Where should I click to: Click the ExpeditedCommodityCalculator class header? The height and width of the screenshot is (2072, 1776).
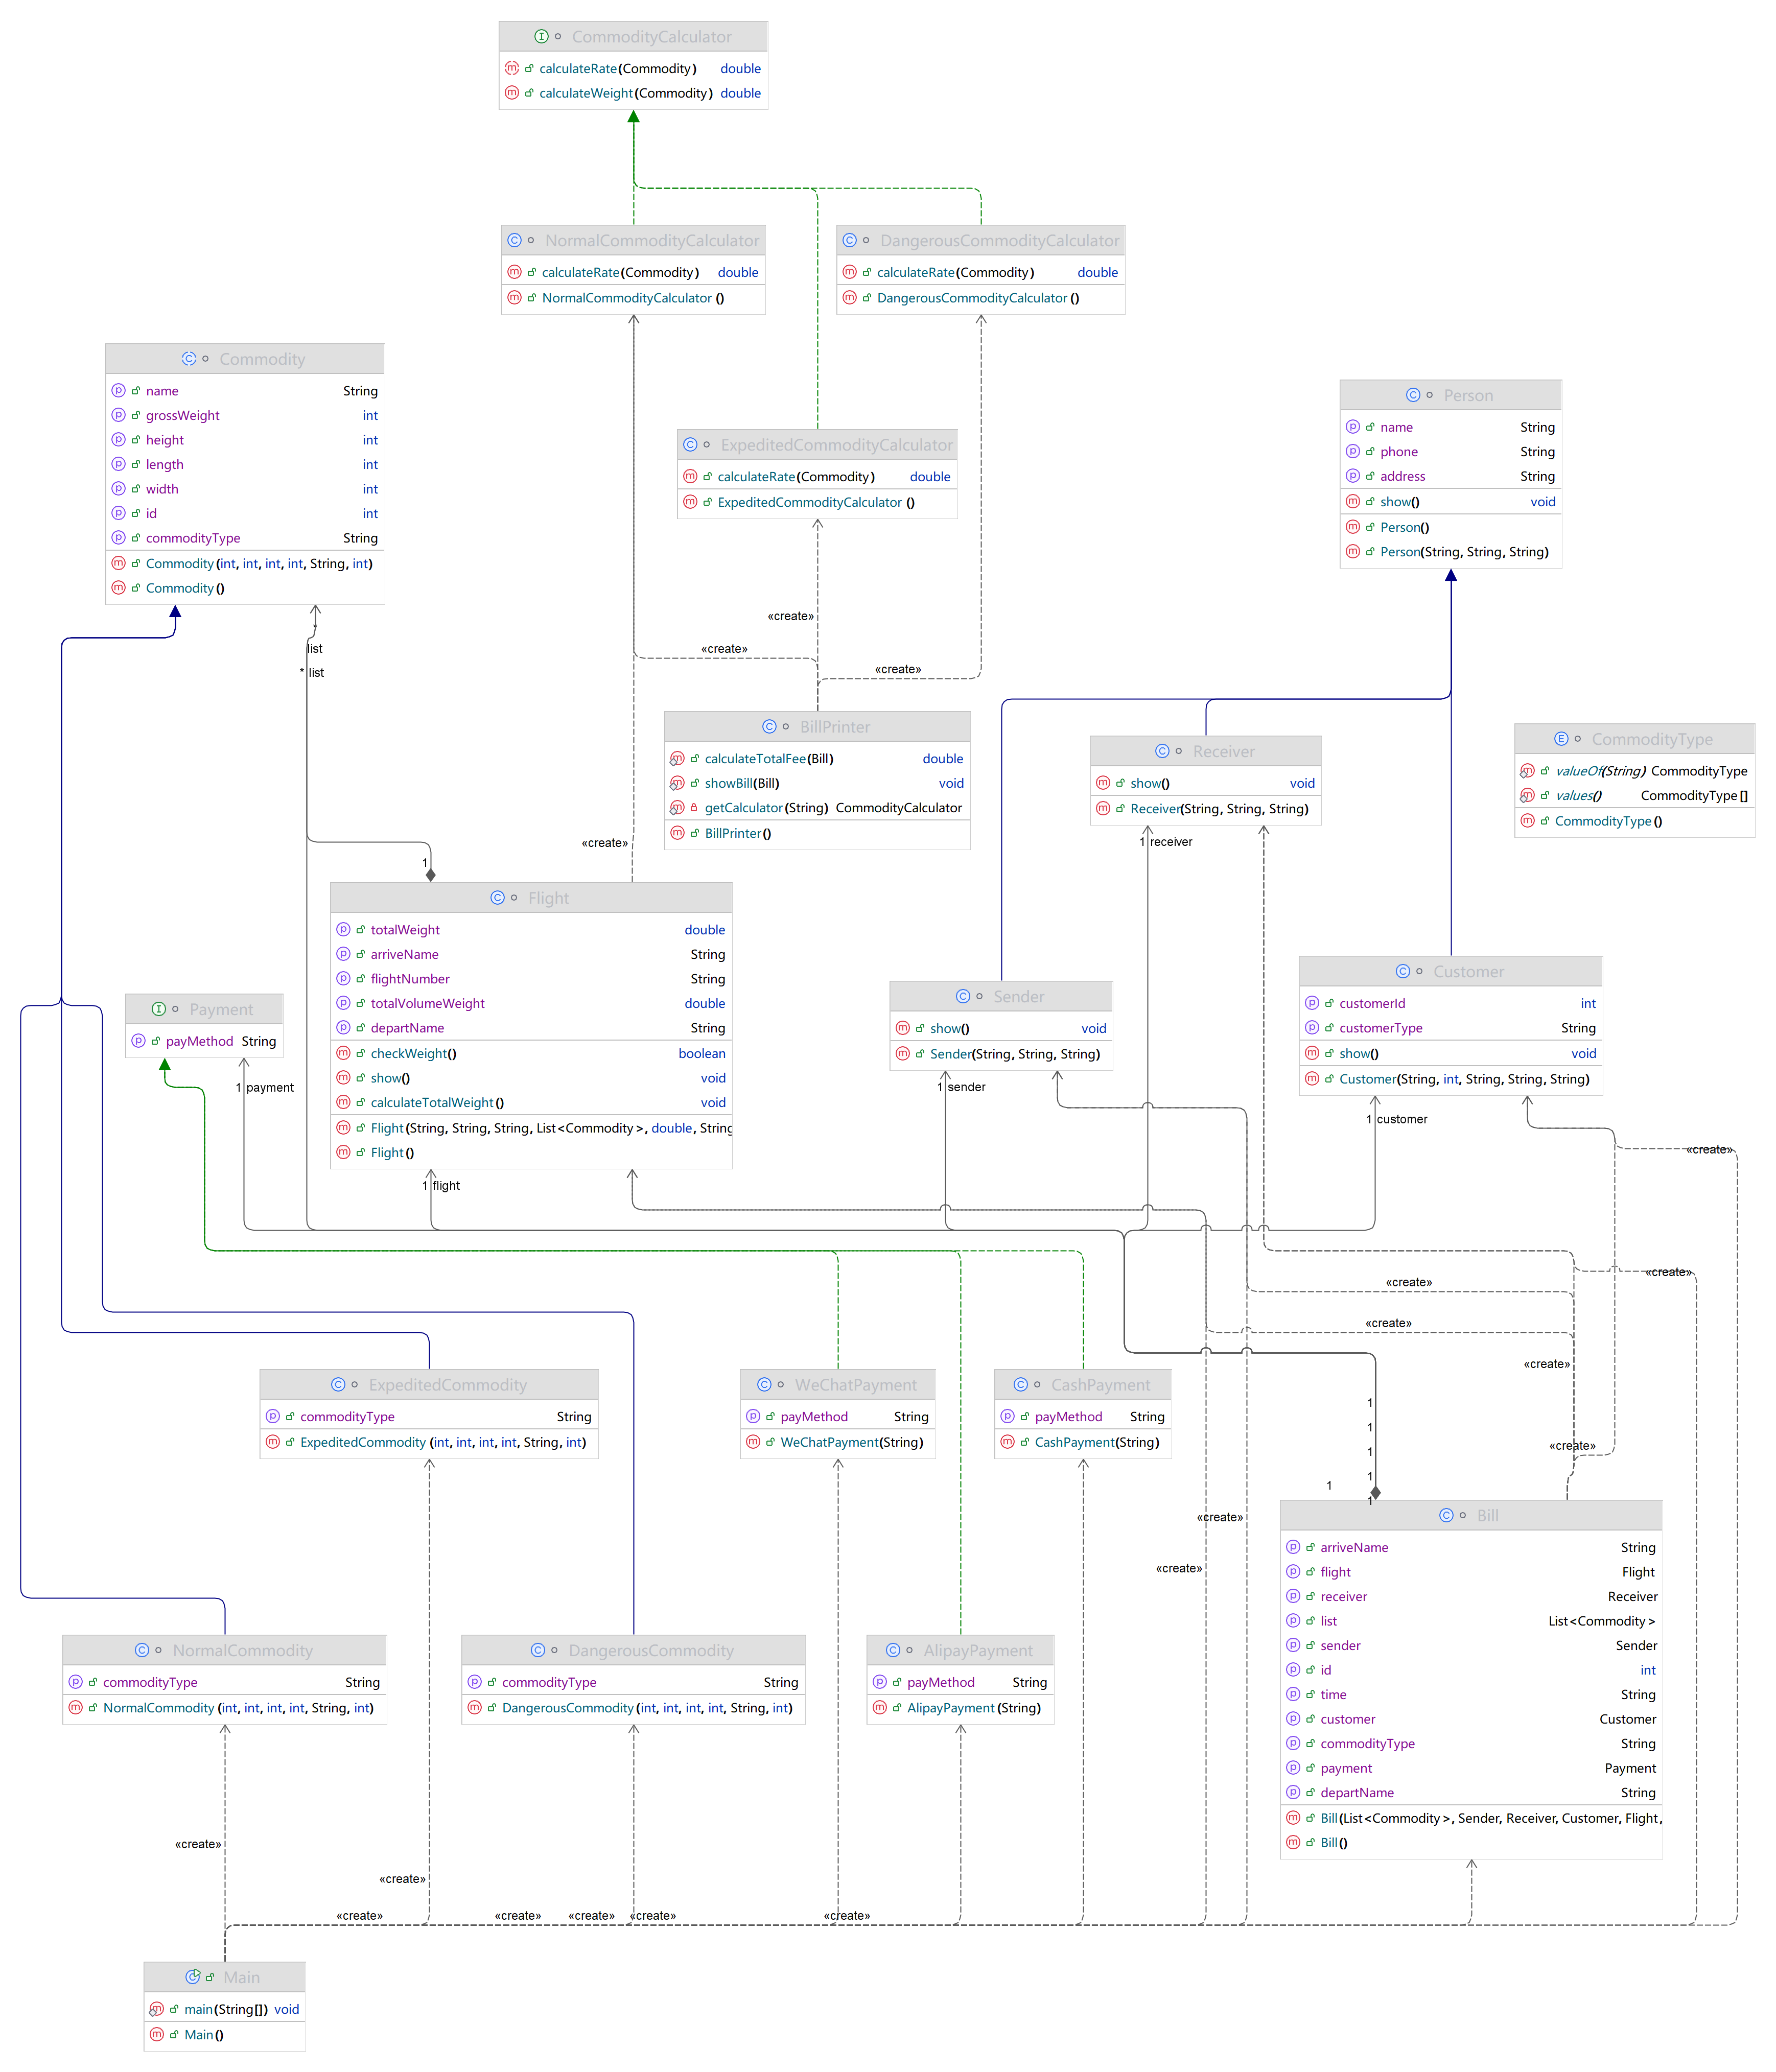click(x=836, y=445)
